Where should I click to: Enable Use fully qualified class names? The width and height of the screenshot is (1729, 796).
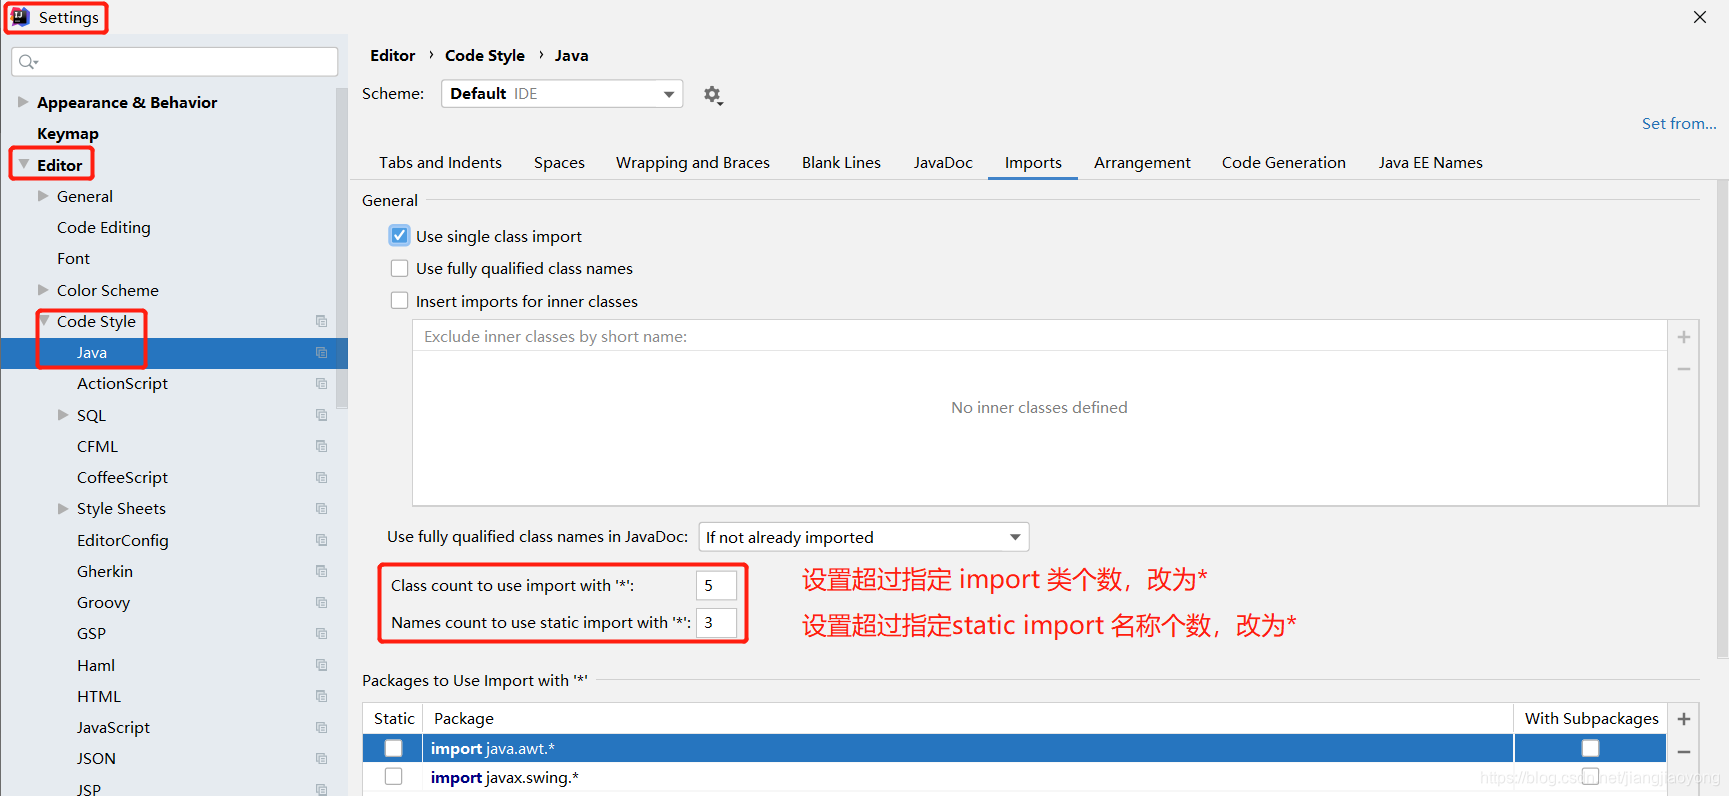tap(400, 268)
